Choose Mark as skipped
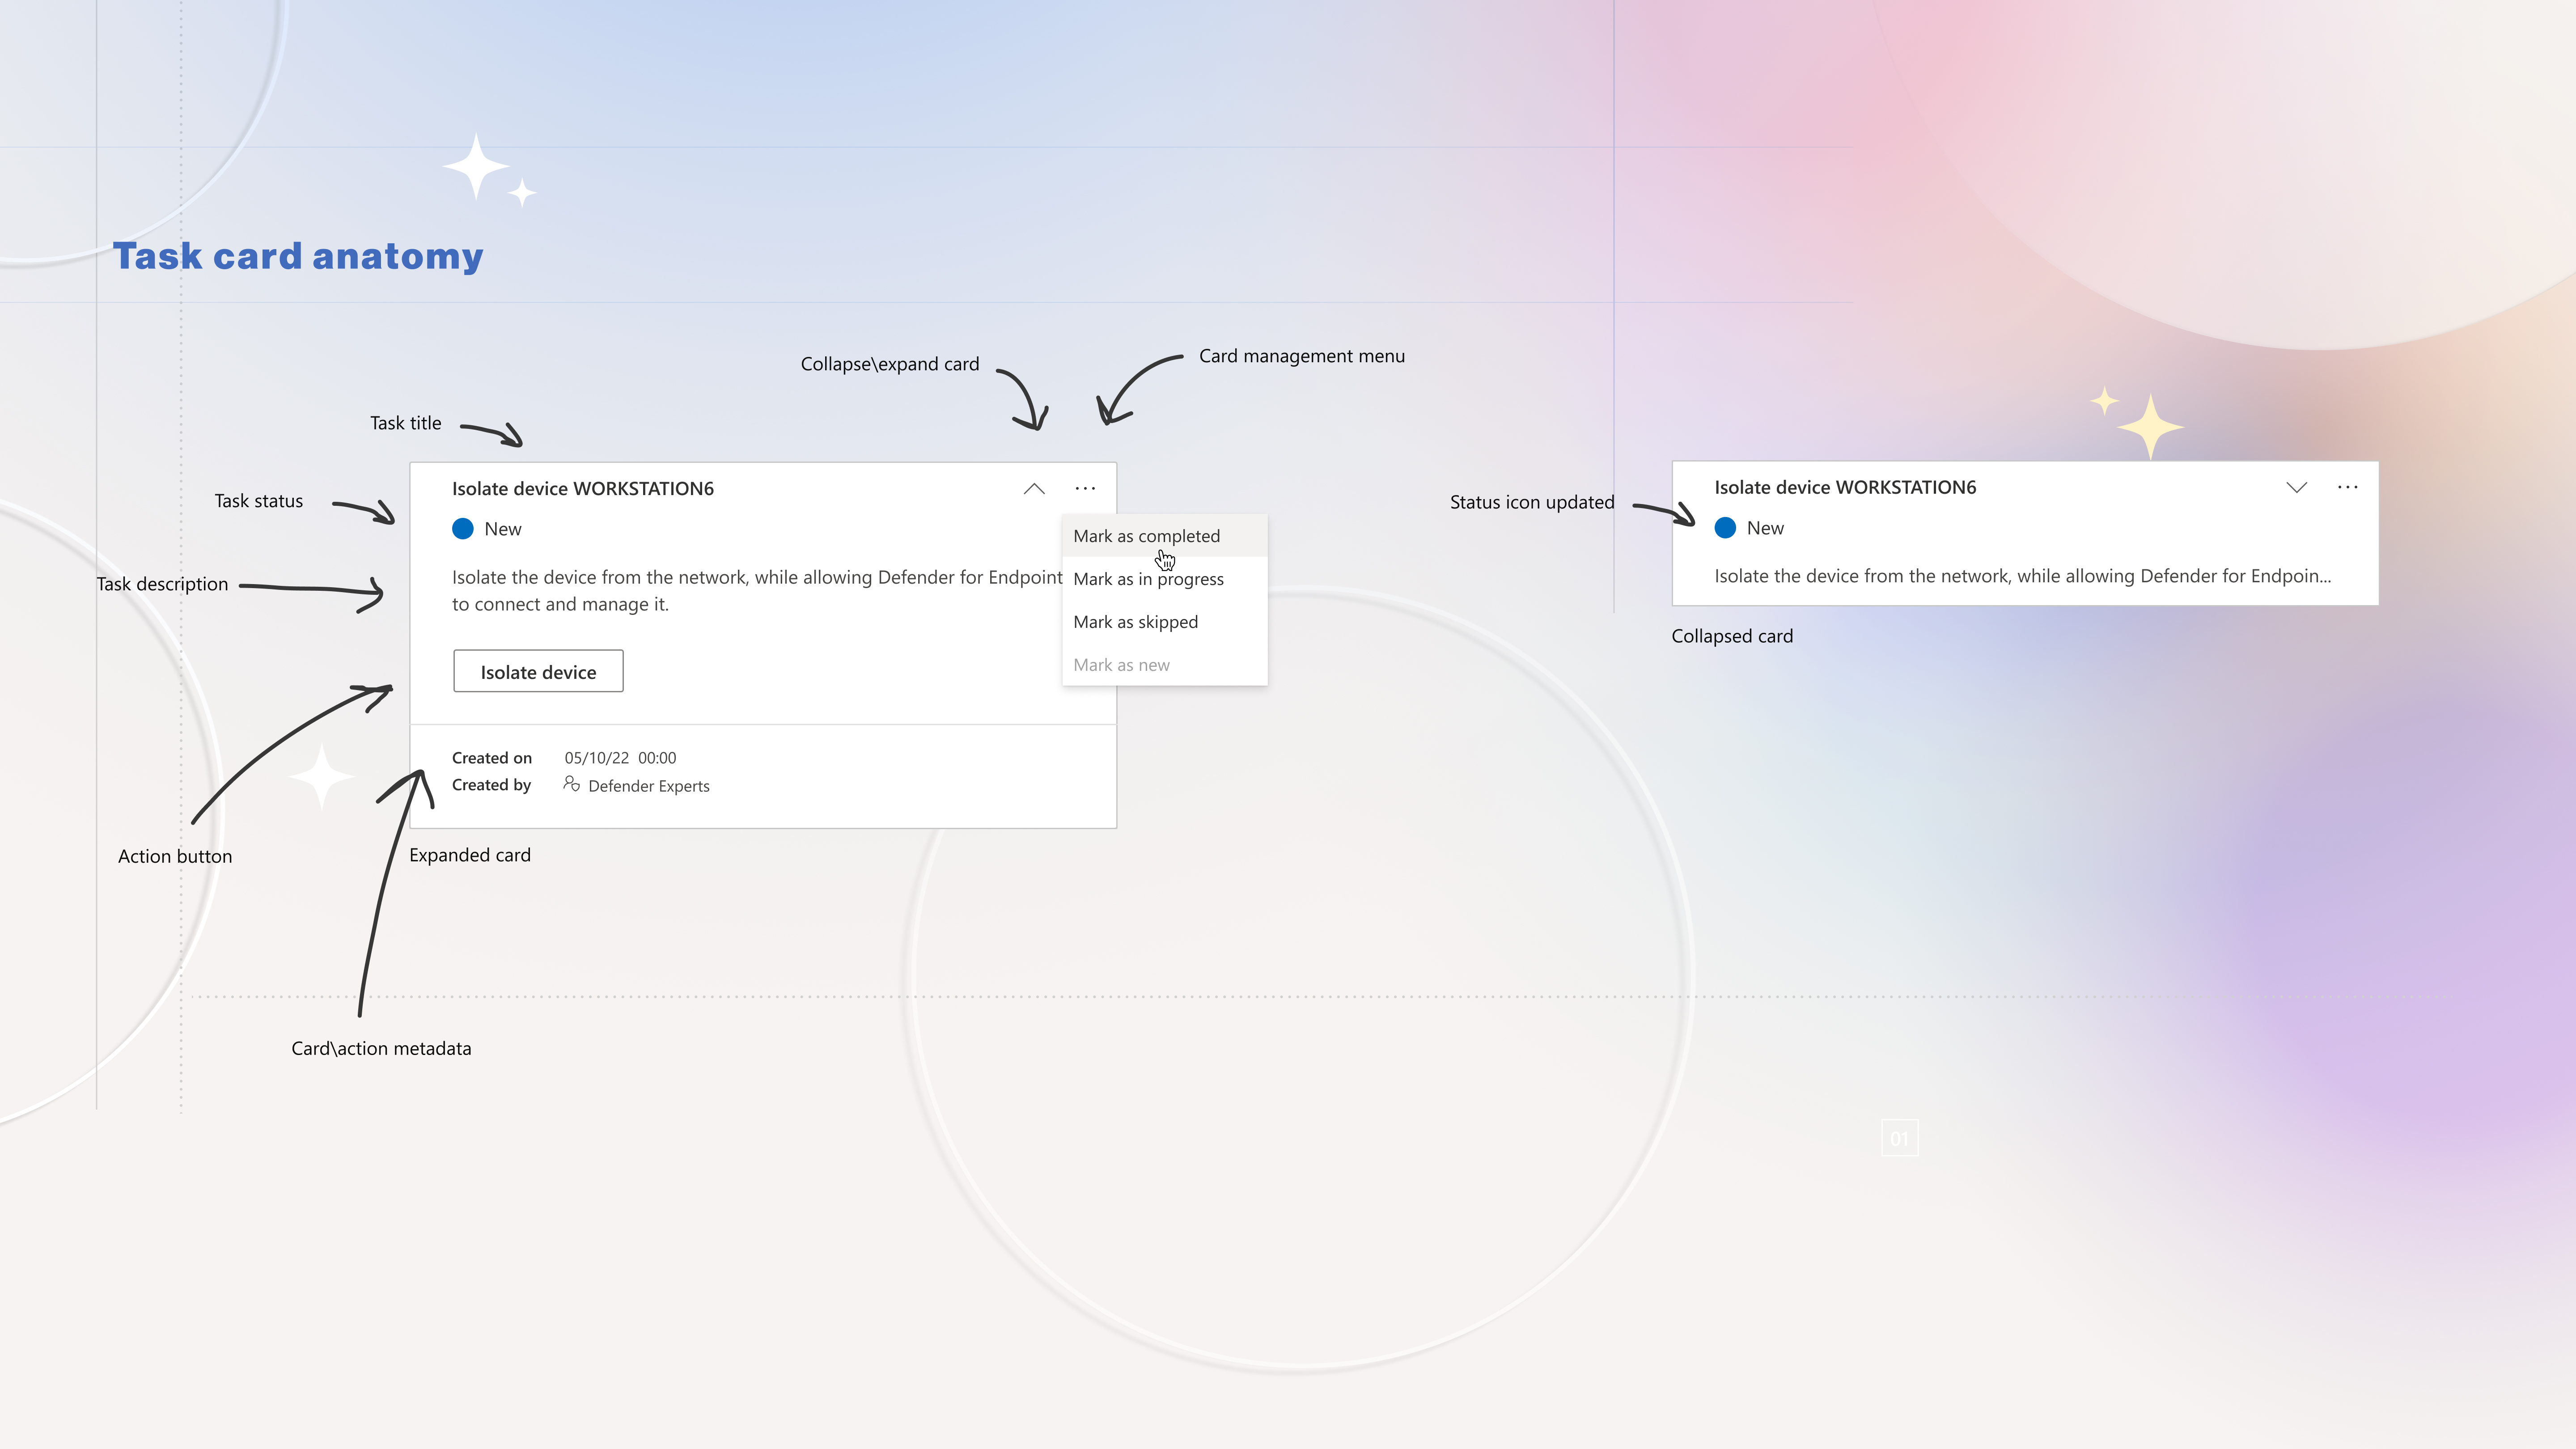Screen dimensions: 2576x1449 click(x=1165, y=622)
